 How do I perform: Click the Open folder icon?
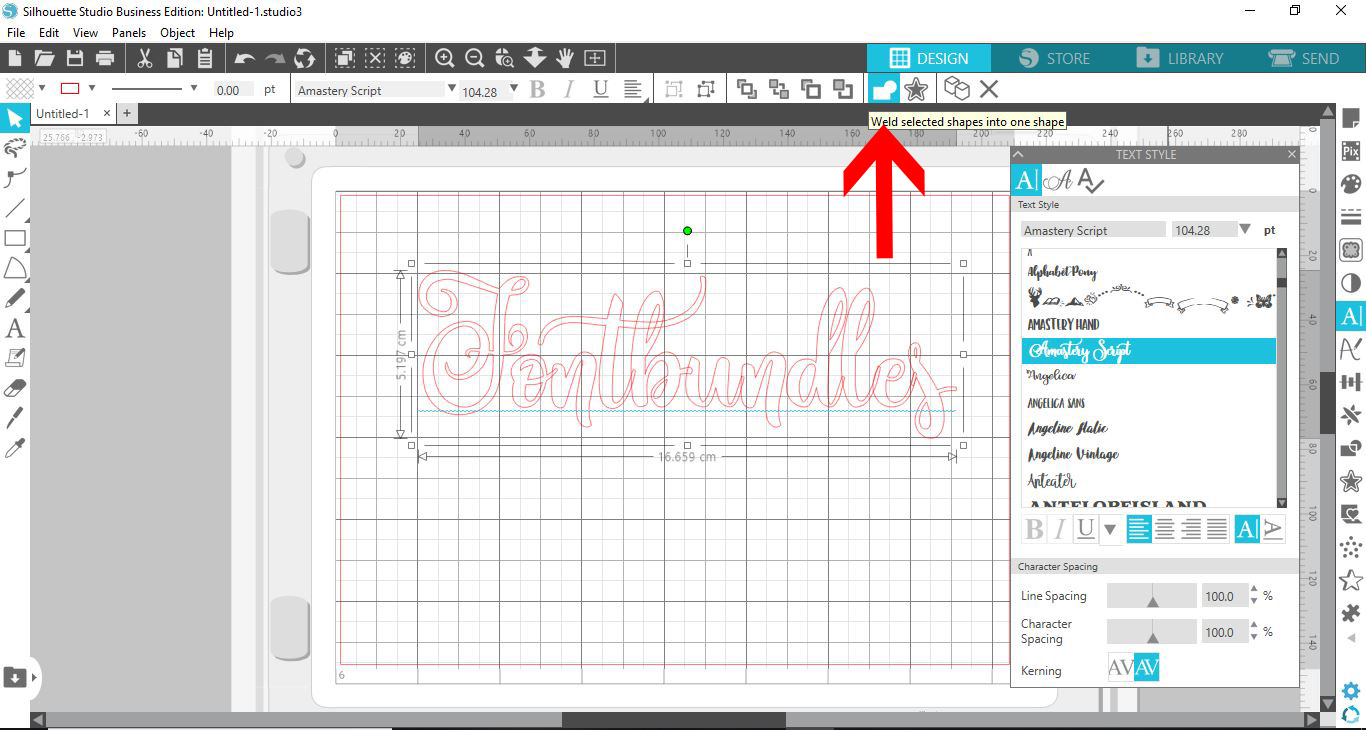44,58
